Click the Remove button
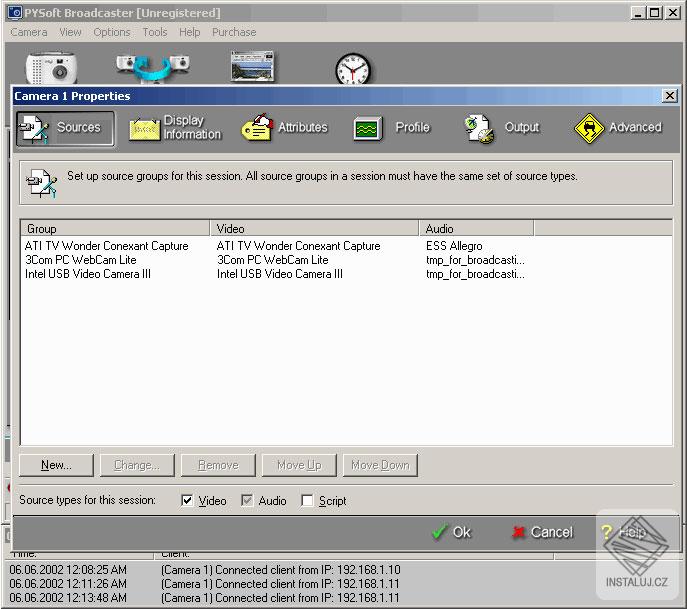The height and width of the screenshot is (609, 687). coord(218,465)
